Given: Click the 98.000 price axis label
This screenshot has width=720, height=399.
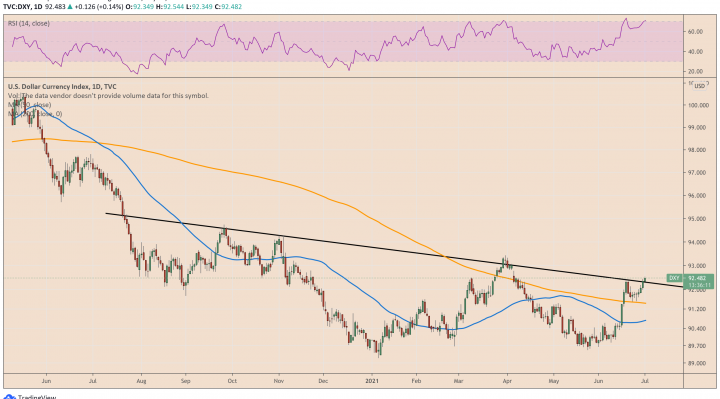Looking at the screenshot, I should [x=698, y=150].
